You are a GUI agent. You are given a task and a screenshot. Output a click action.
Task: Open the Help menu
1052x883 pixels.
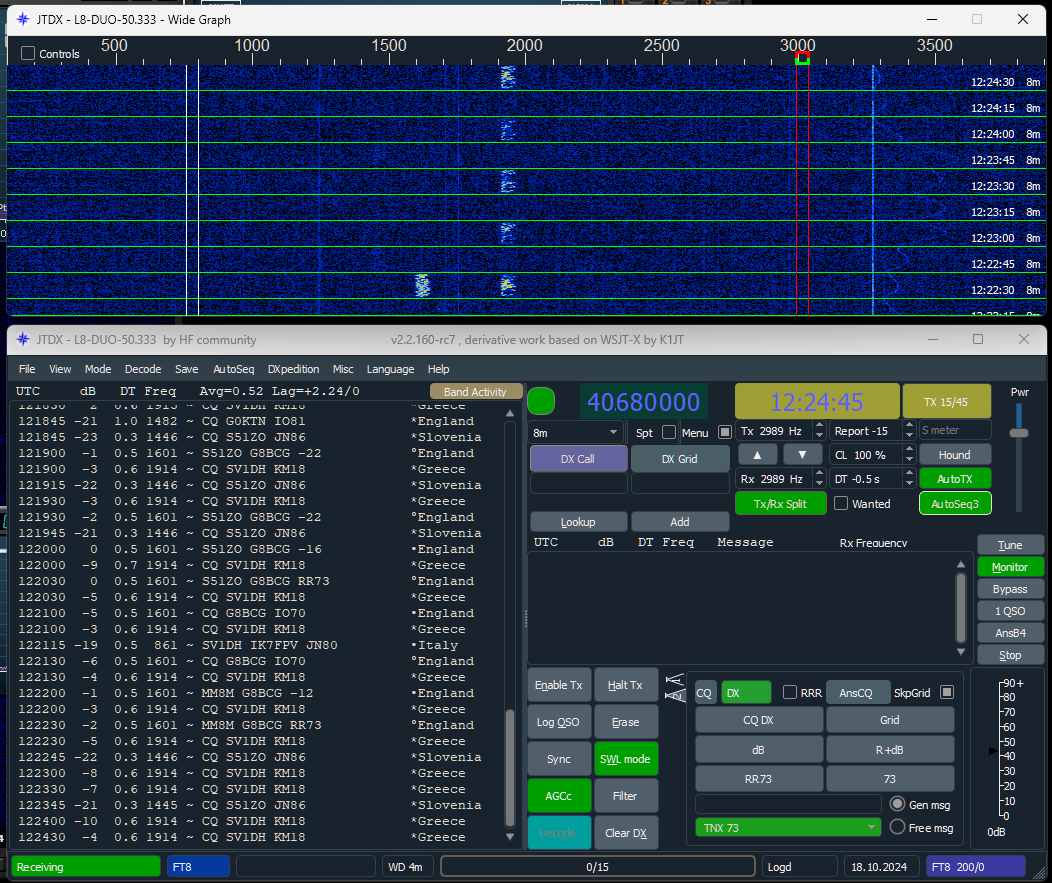pyautogui.click(x=438, y=369)
